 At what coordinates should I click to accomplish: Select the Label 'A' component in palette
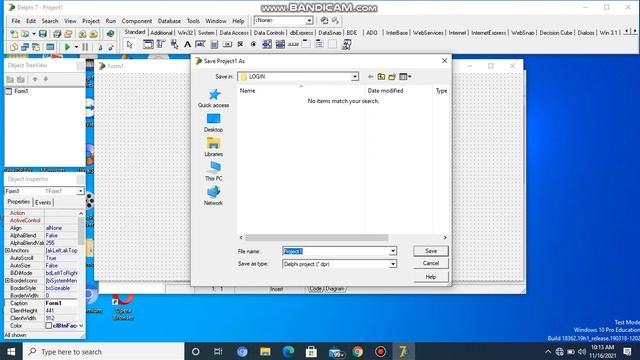coord(187,44)
